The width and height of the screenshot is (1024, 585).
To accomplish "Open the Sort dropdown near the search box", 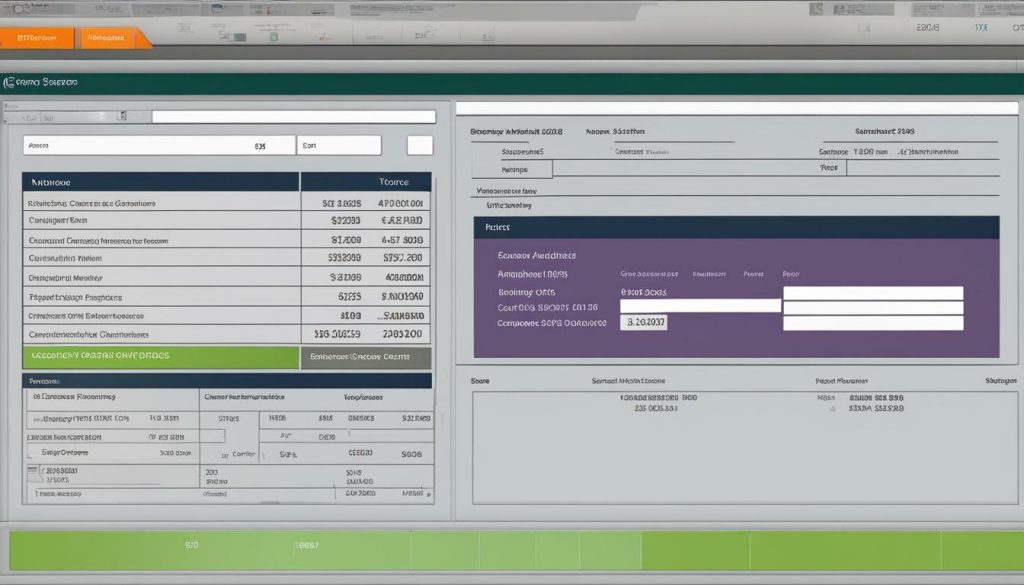I will click(340, 145).
